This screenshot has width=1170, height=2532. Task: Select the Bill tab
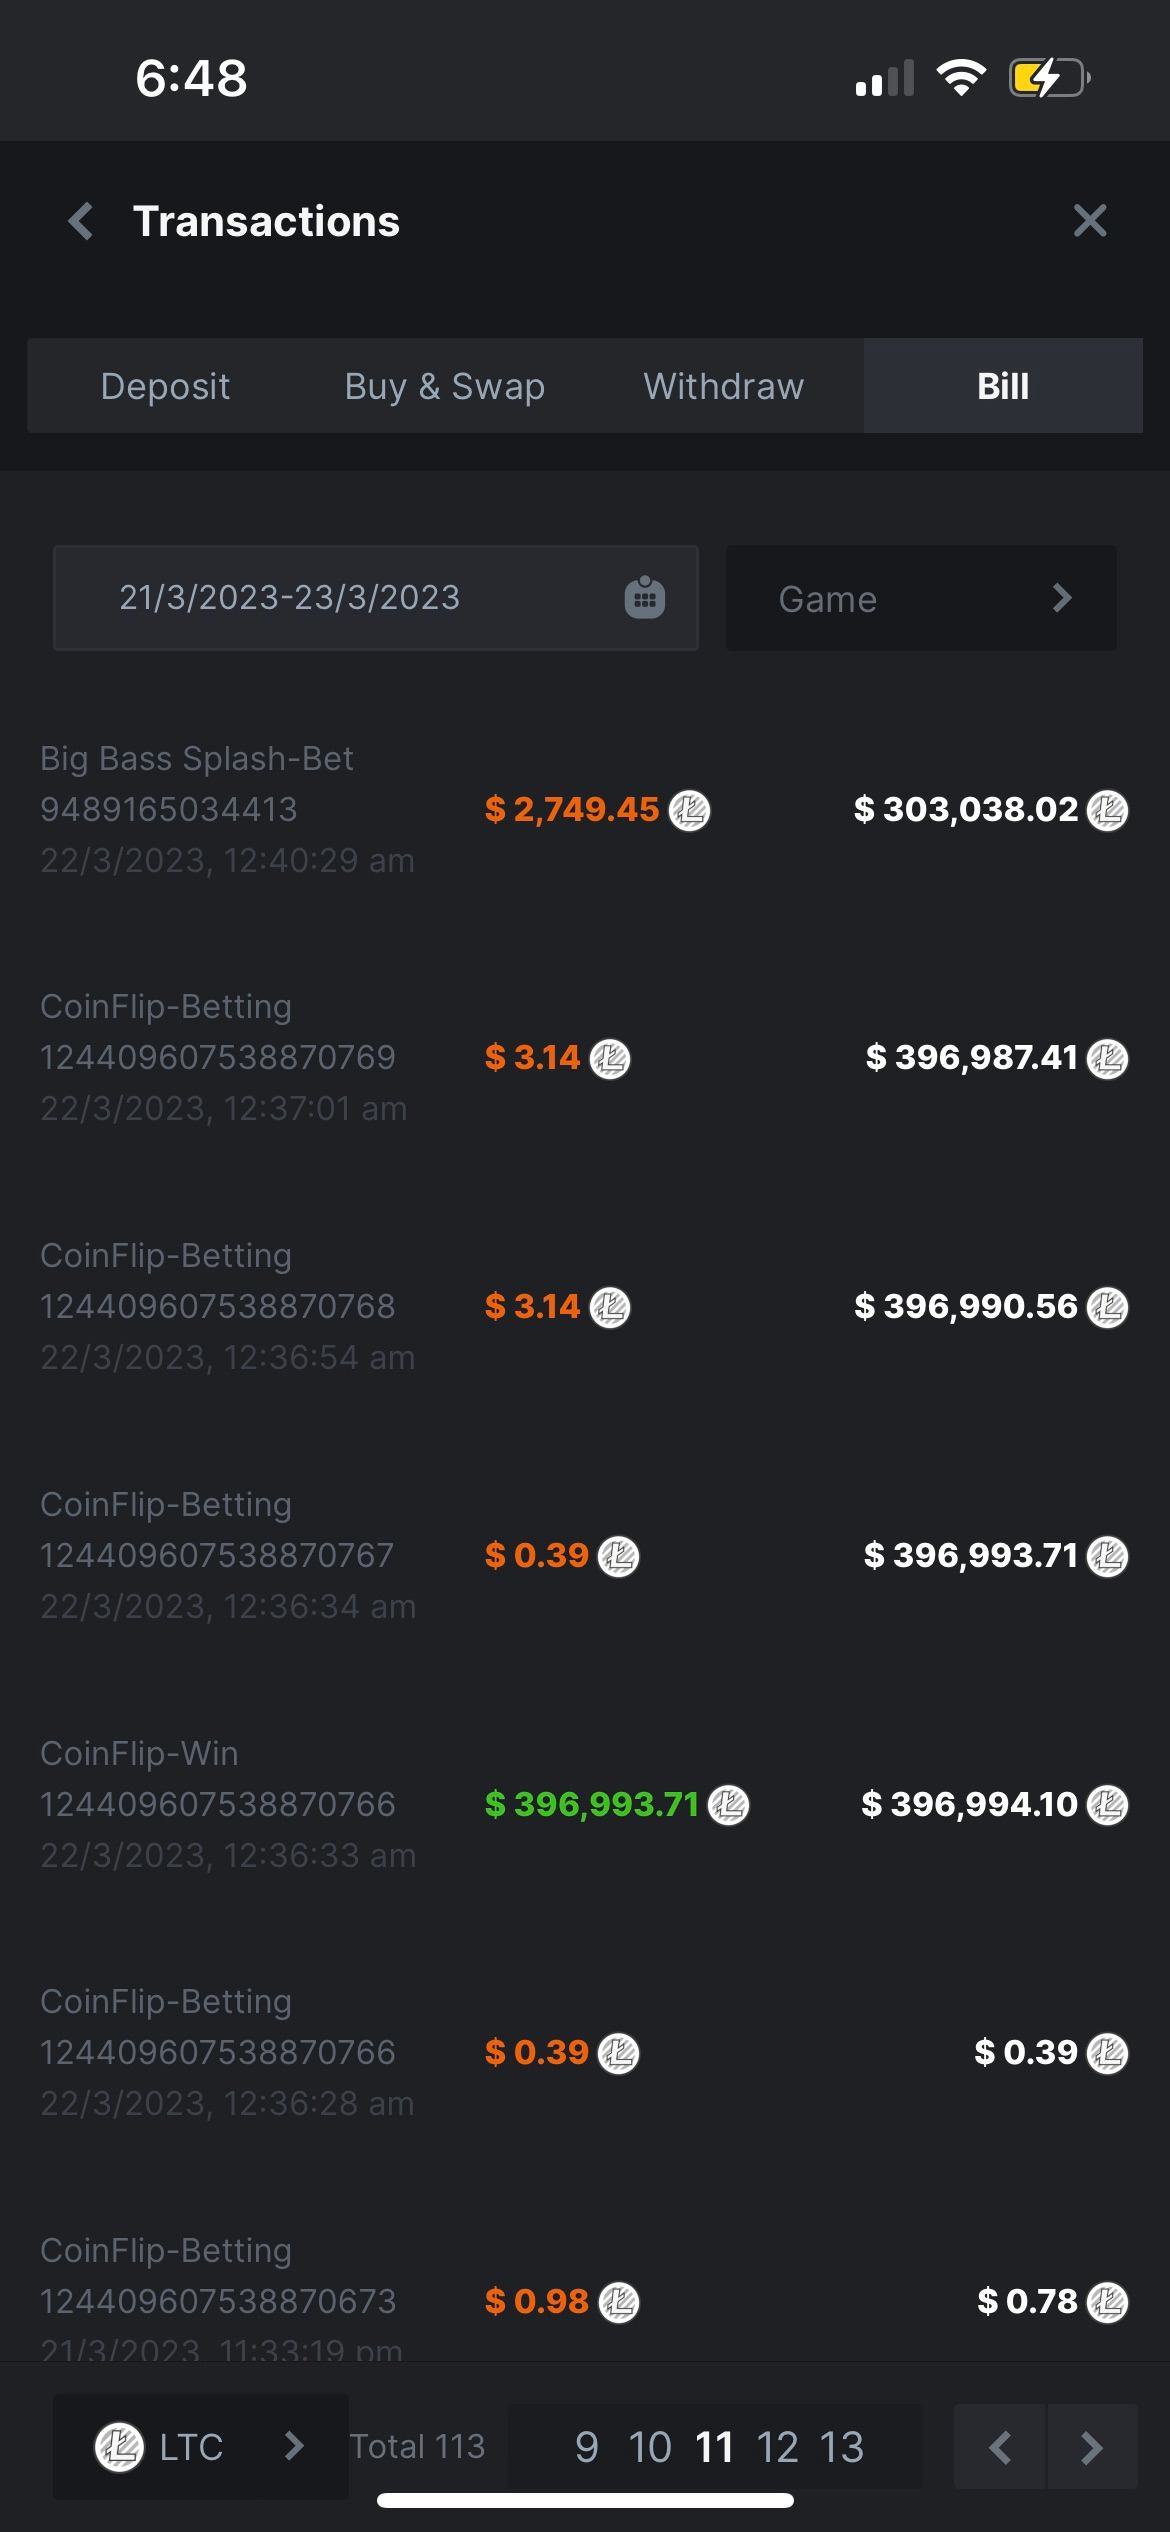(x=1002, y=386)
